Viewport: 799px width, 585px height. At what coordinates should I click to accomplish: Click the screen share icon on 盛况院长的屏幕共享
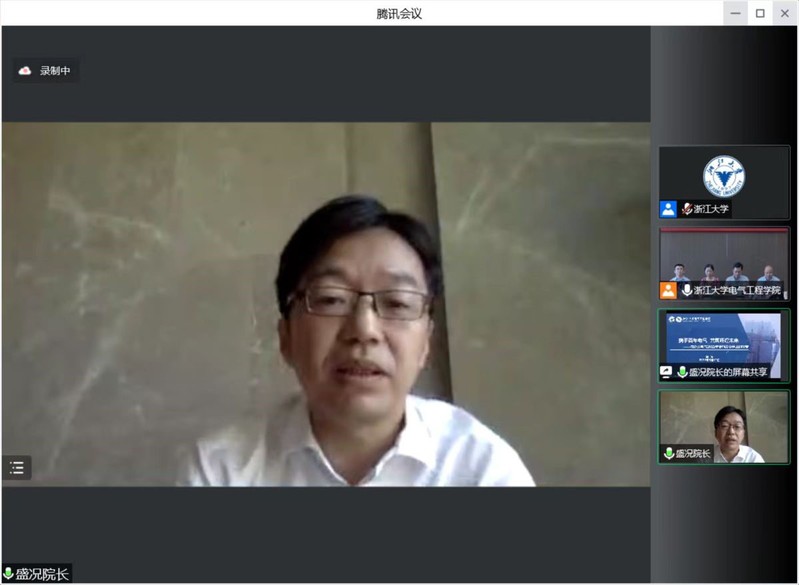tap(667, 372)
